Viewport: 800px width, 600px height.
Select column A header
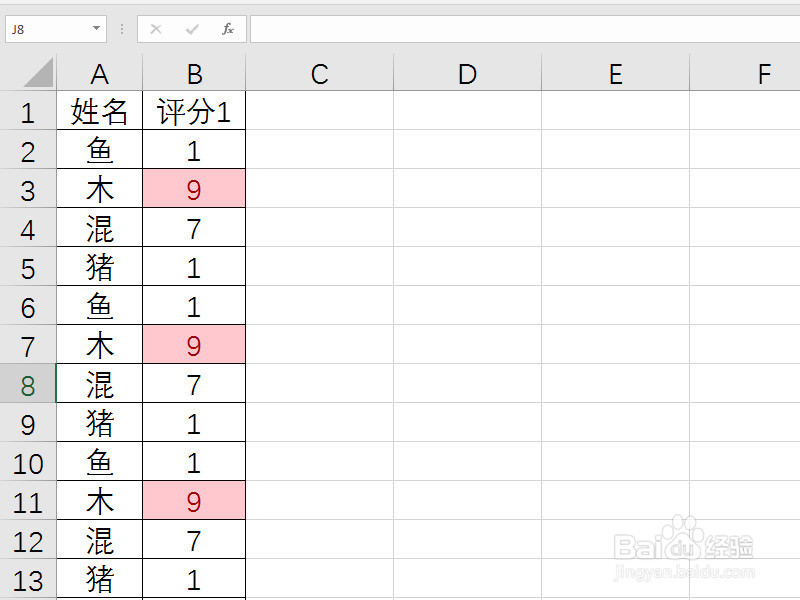99,73
